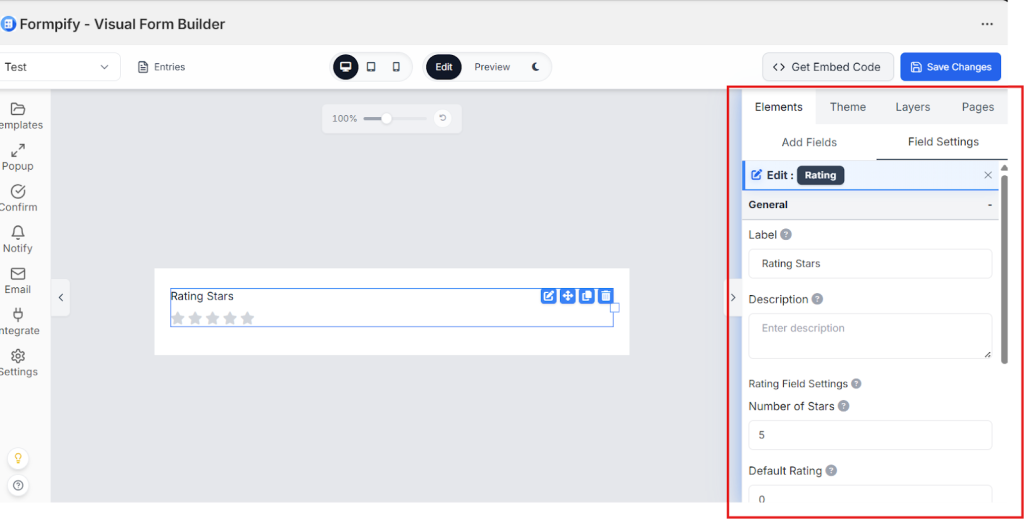Collapse the General section

coord(989,205)
